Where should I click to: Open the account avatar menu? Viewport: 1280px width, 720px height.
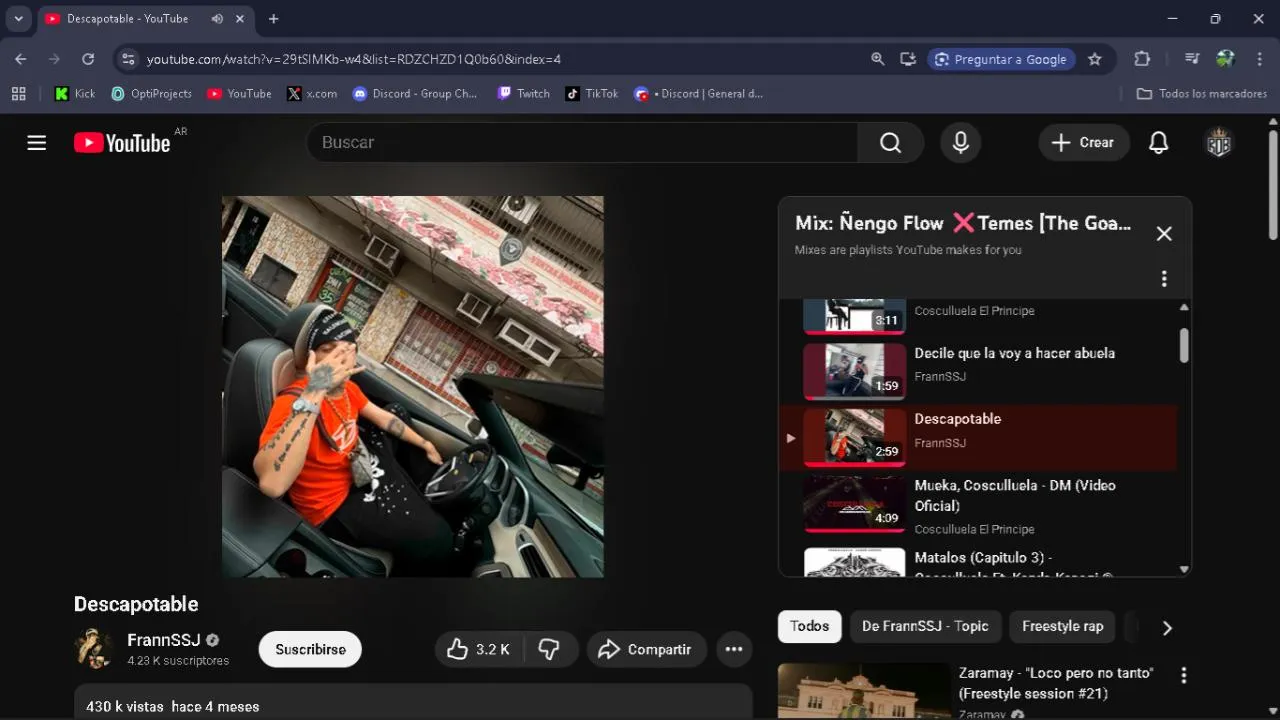pyautogui.click(x=1218, y=143)
